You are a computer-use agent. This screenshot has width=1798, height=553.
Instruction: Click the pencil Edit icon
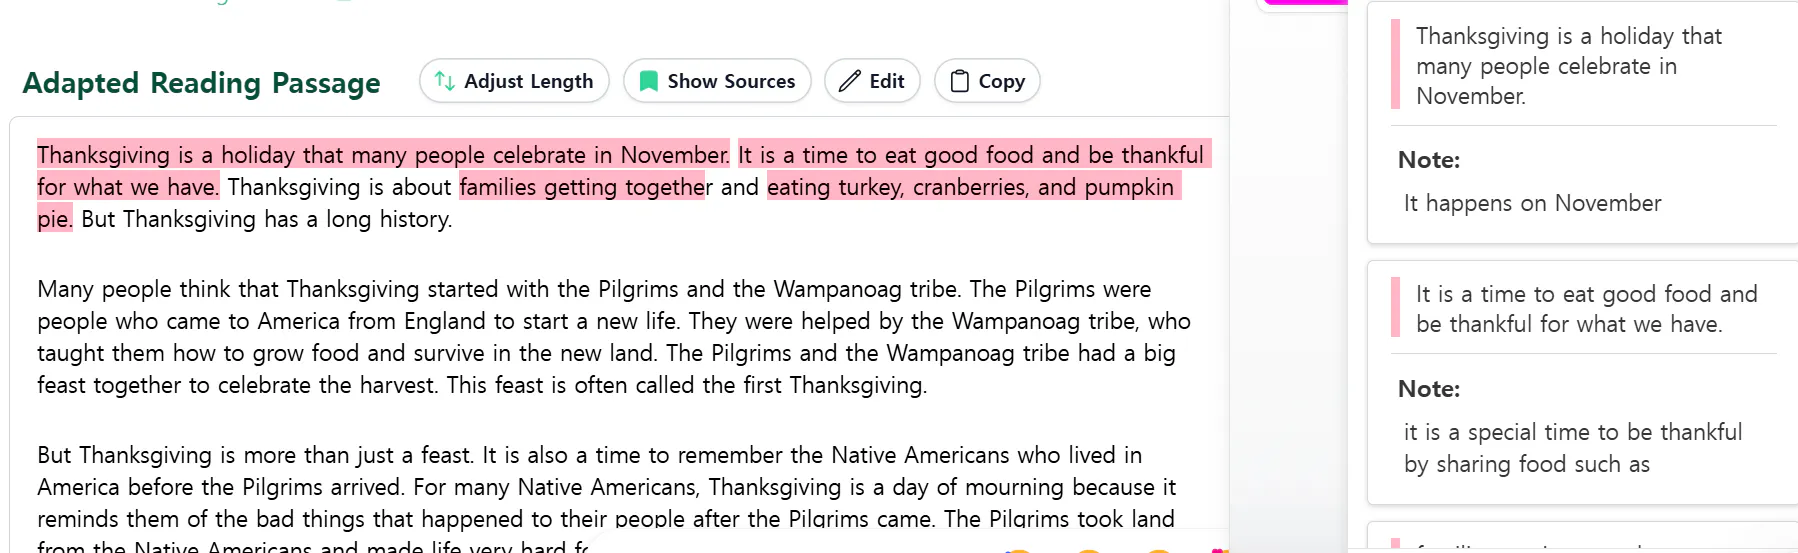(x=850, y=81)
